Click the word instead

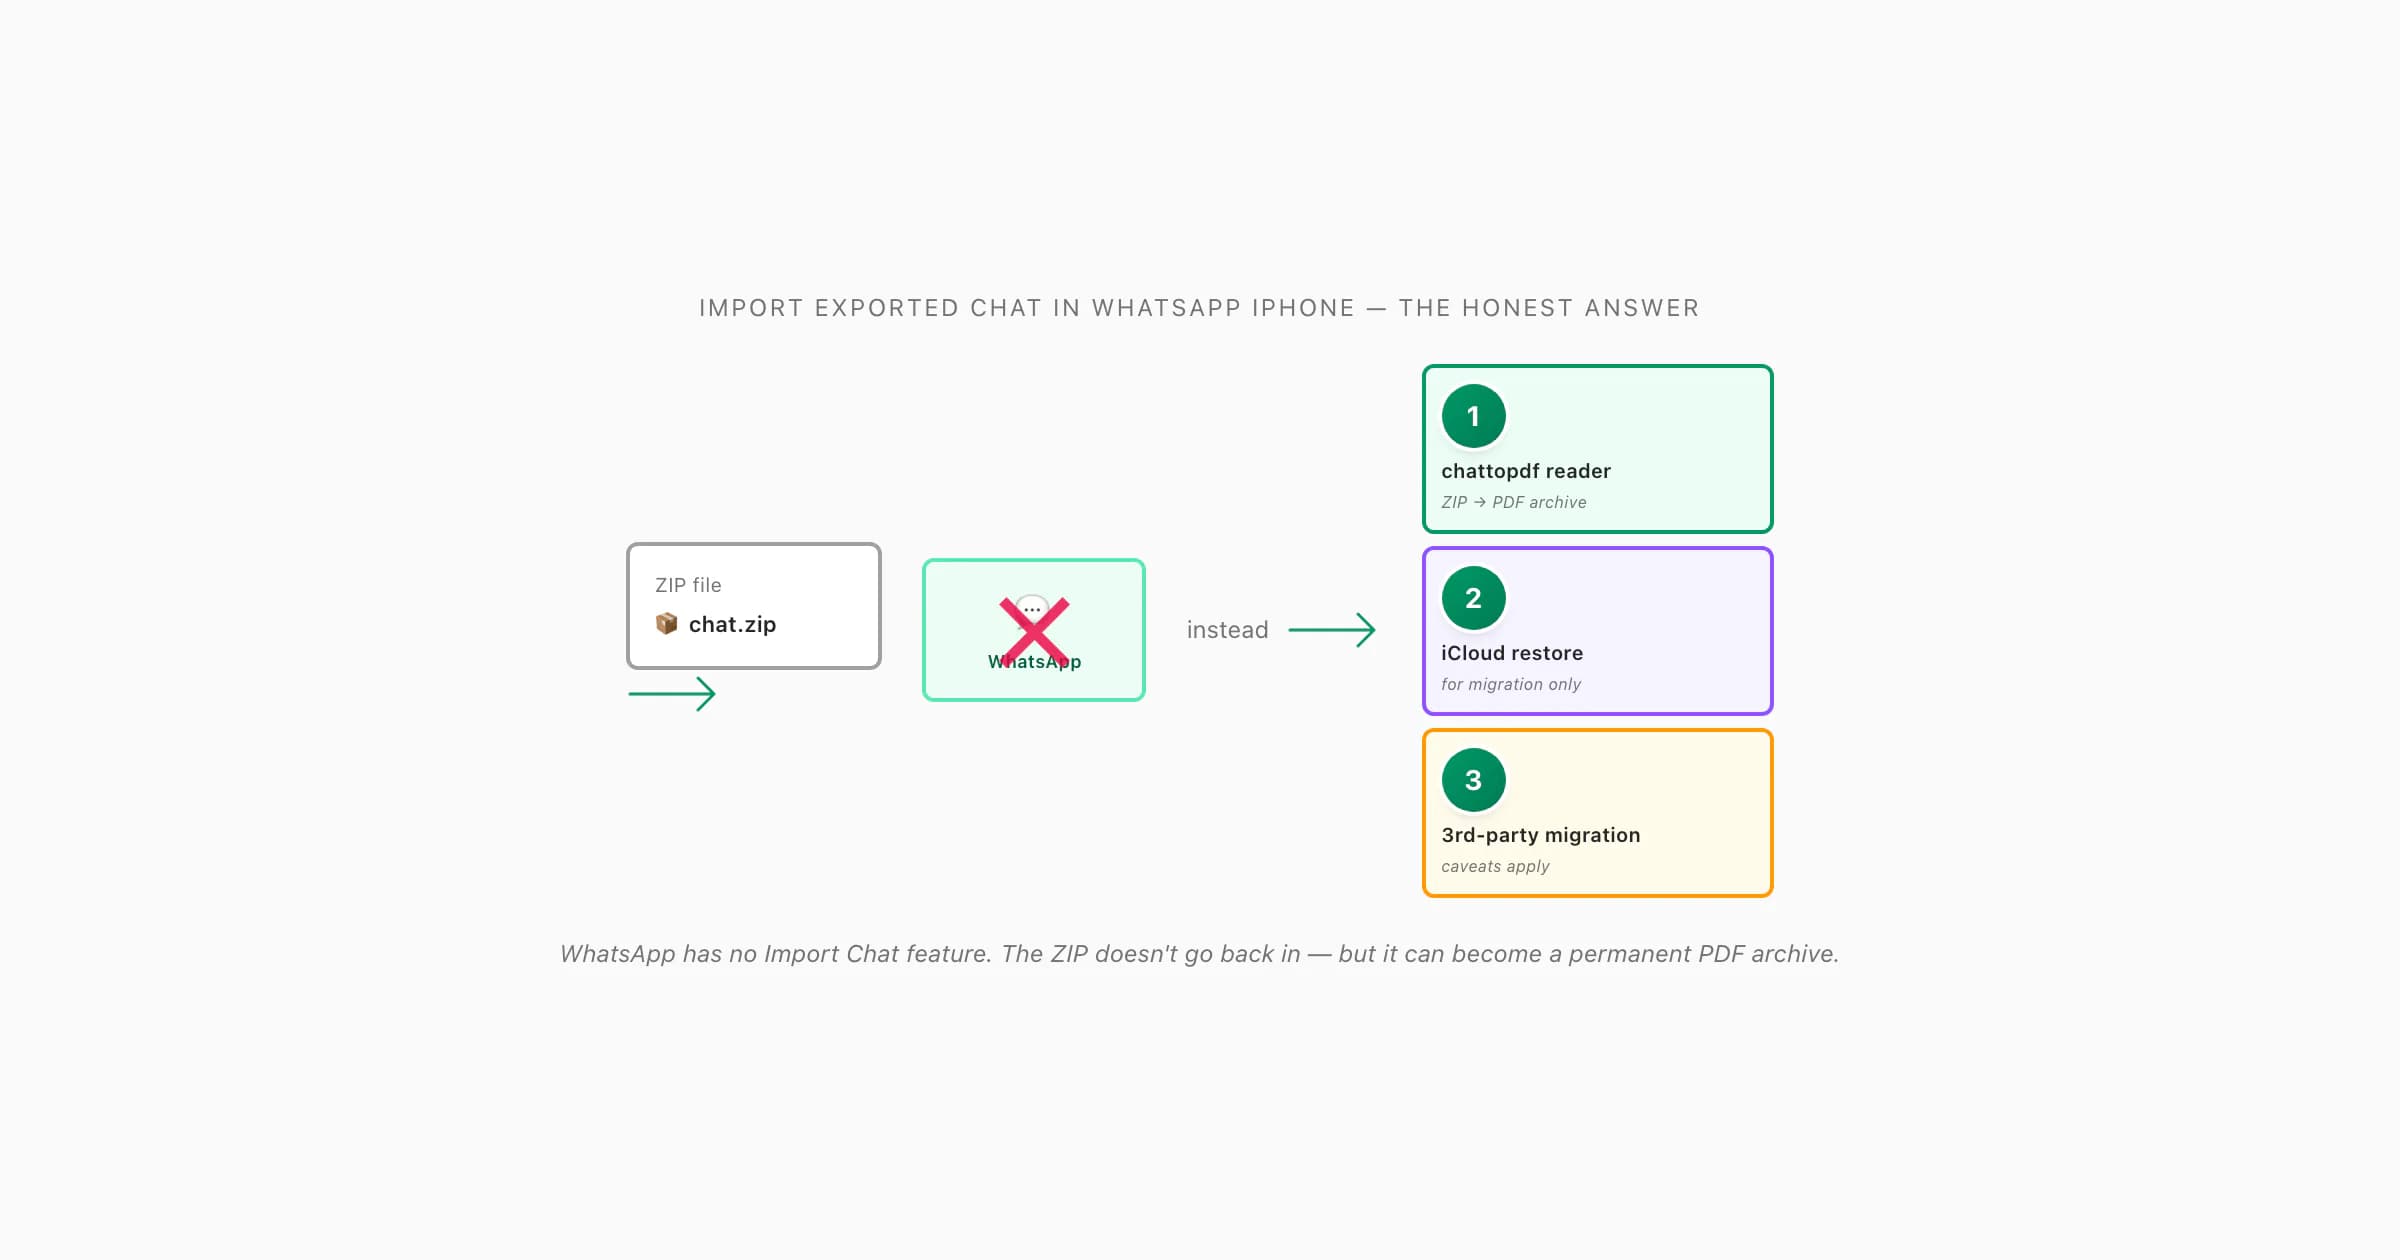1227,630
